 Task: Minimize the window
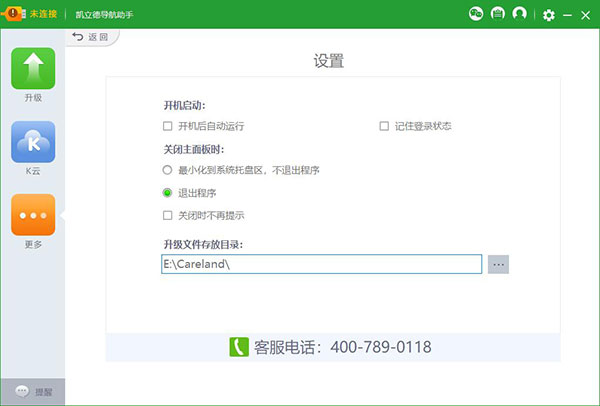pyautogui.click(x=567, y=15)
